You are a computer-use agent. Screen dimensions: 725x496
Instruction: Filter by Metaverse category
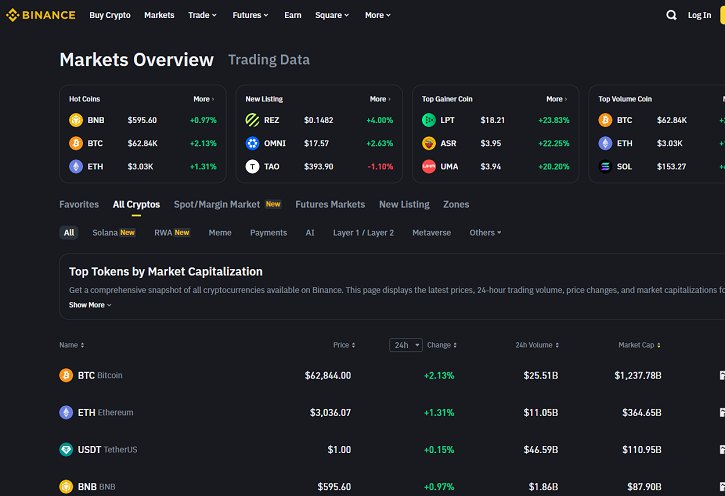[431, 233]
